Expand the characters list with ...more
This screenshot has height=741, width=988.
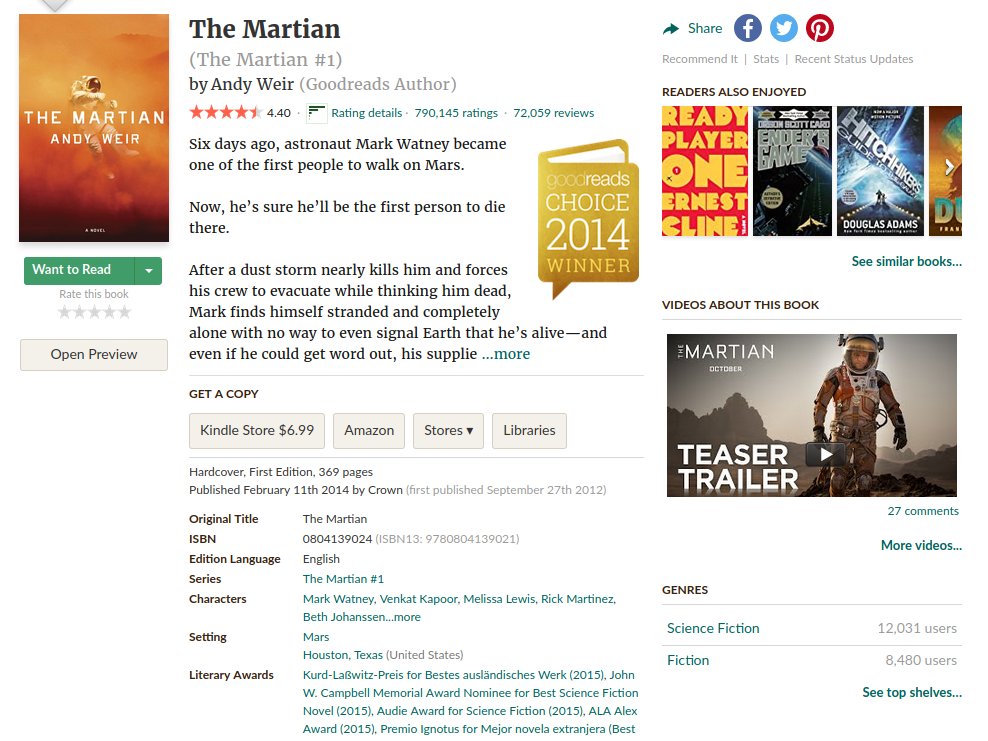coord(402,617)
